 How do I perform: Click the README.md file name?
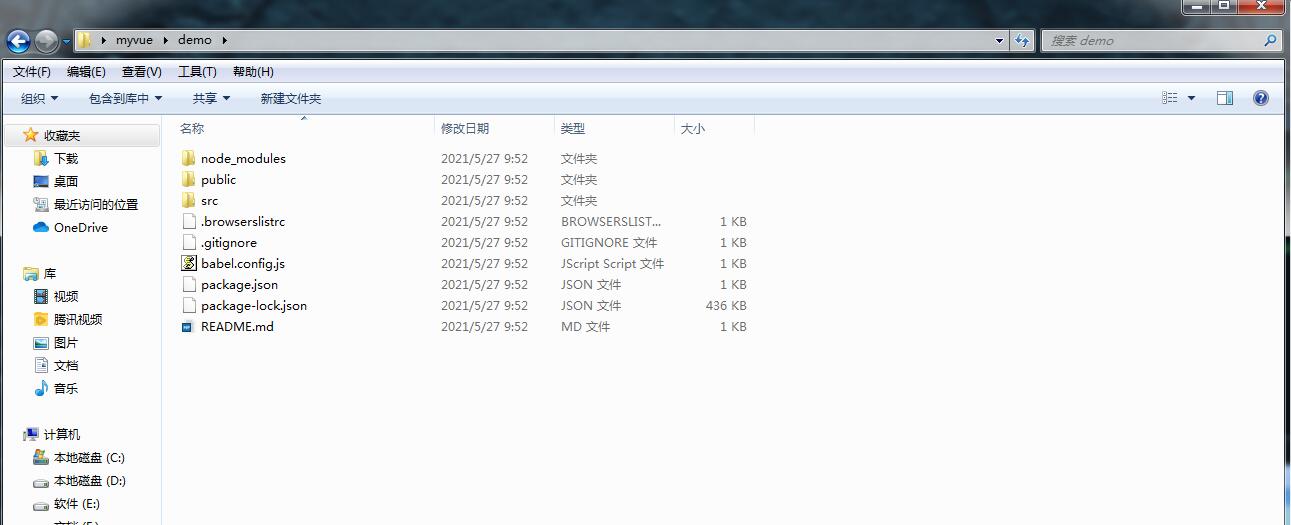pyautogui.click(x=237, y=326)
